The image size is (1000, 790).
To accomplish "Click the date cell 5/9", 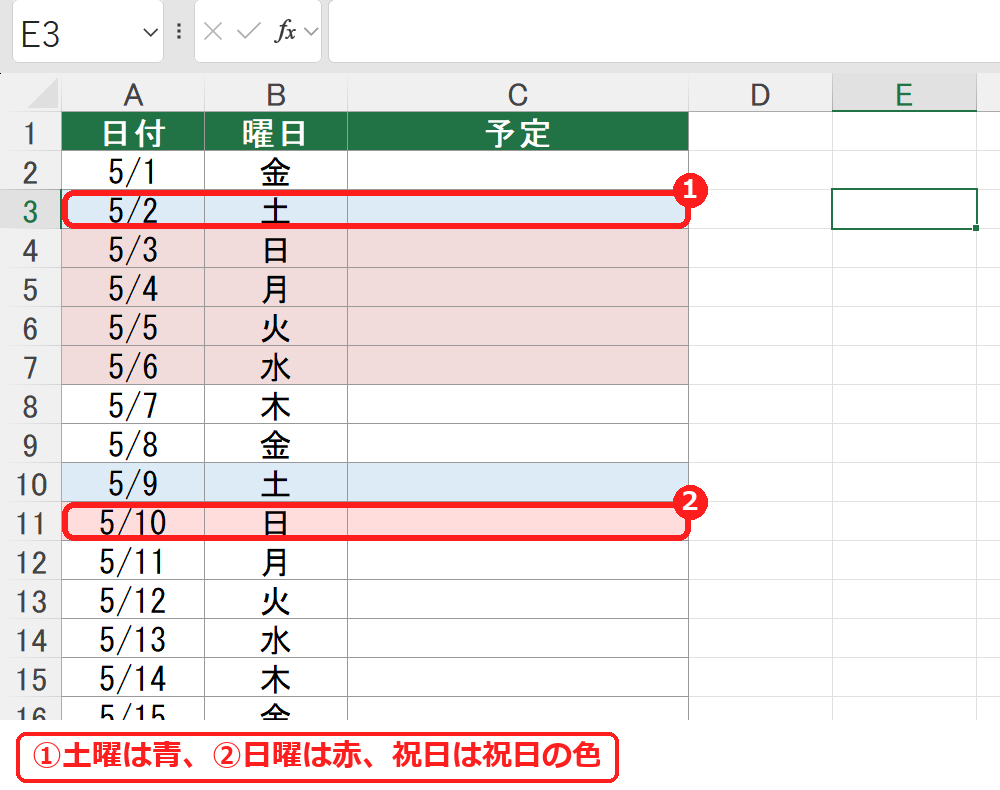I will (x=133, y=483).
